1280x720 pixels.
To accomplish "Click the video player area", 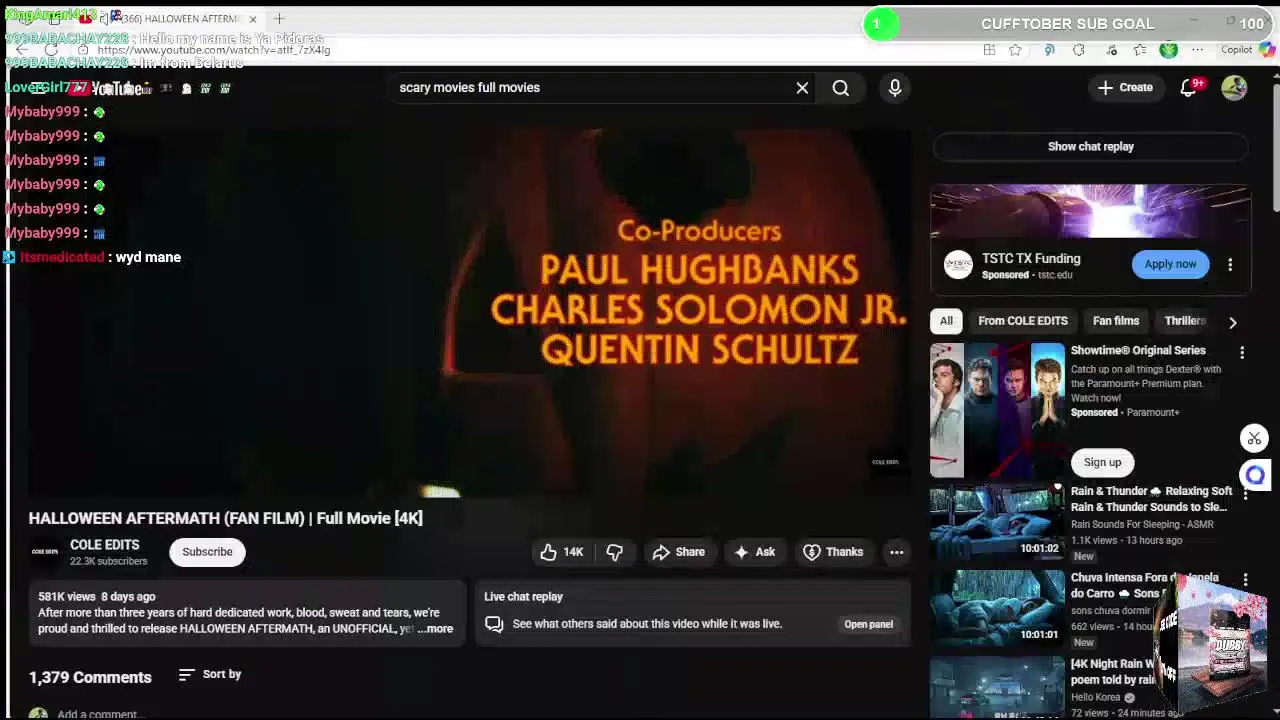I will [469, 312].
